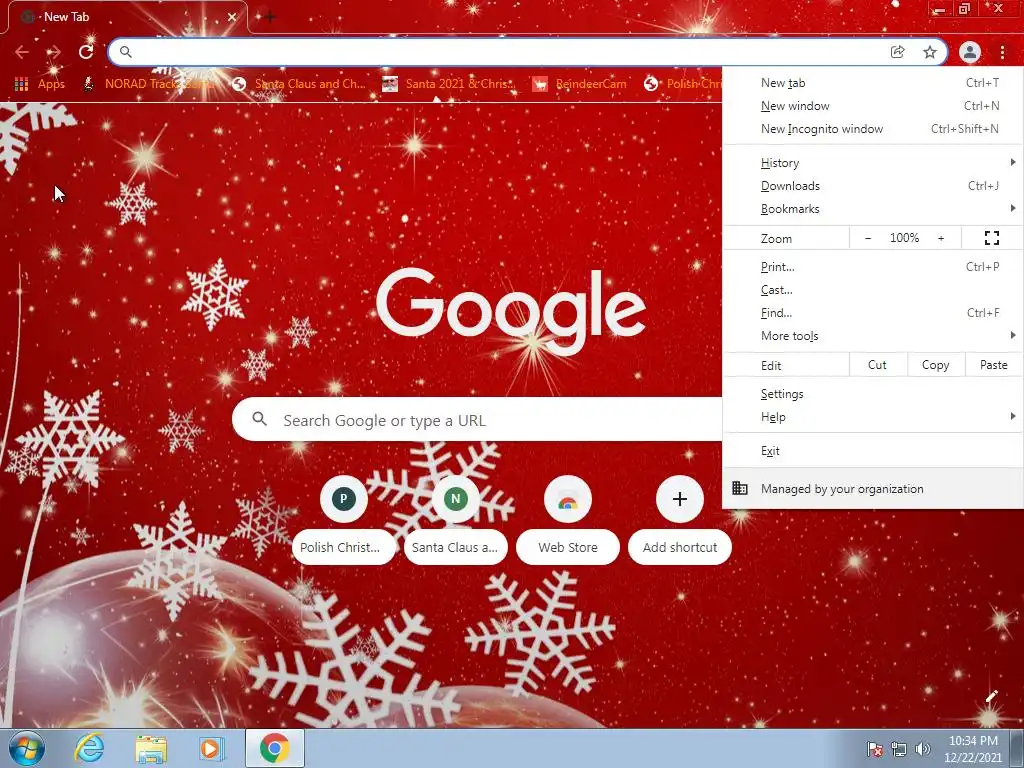Select the New Tab browser tab
1024x768 pixels.
(127, 17)
